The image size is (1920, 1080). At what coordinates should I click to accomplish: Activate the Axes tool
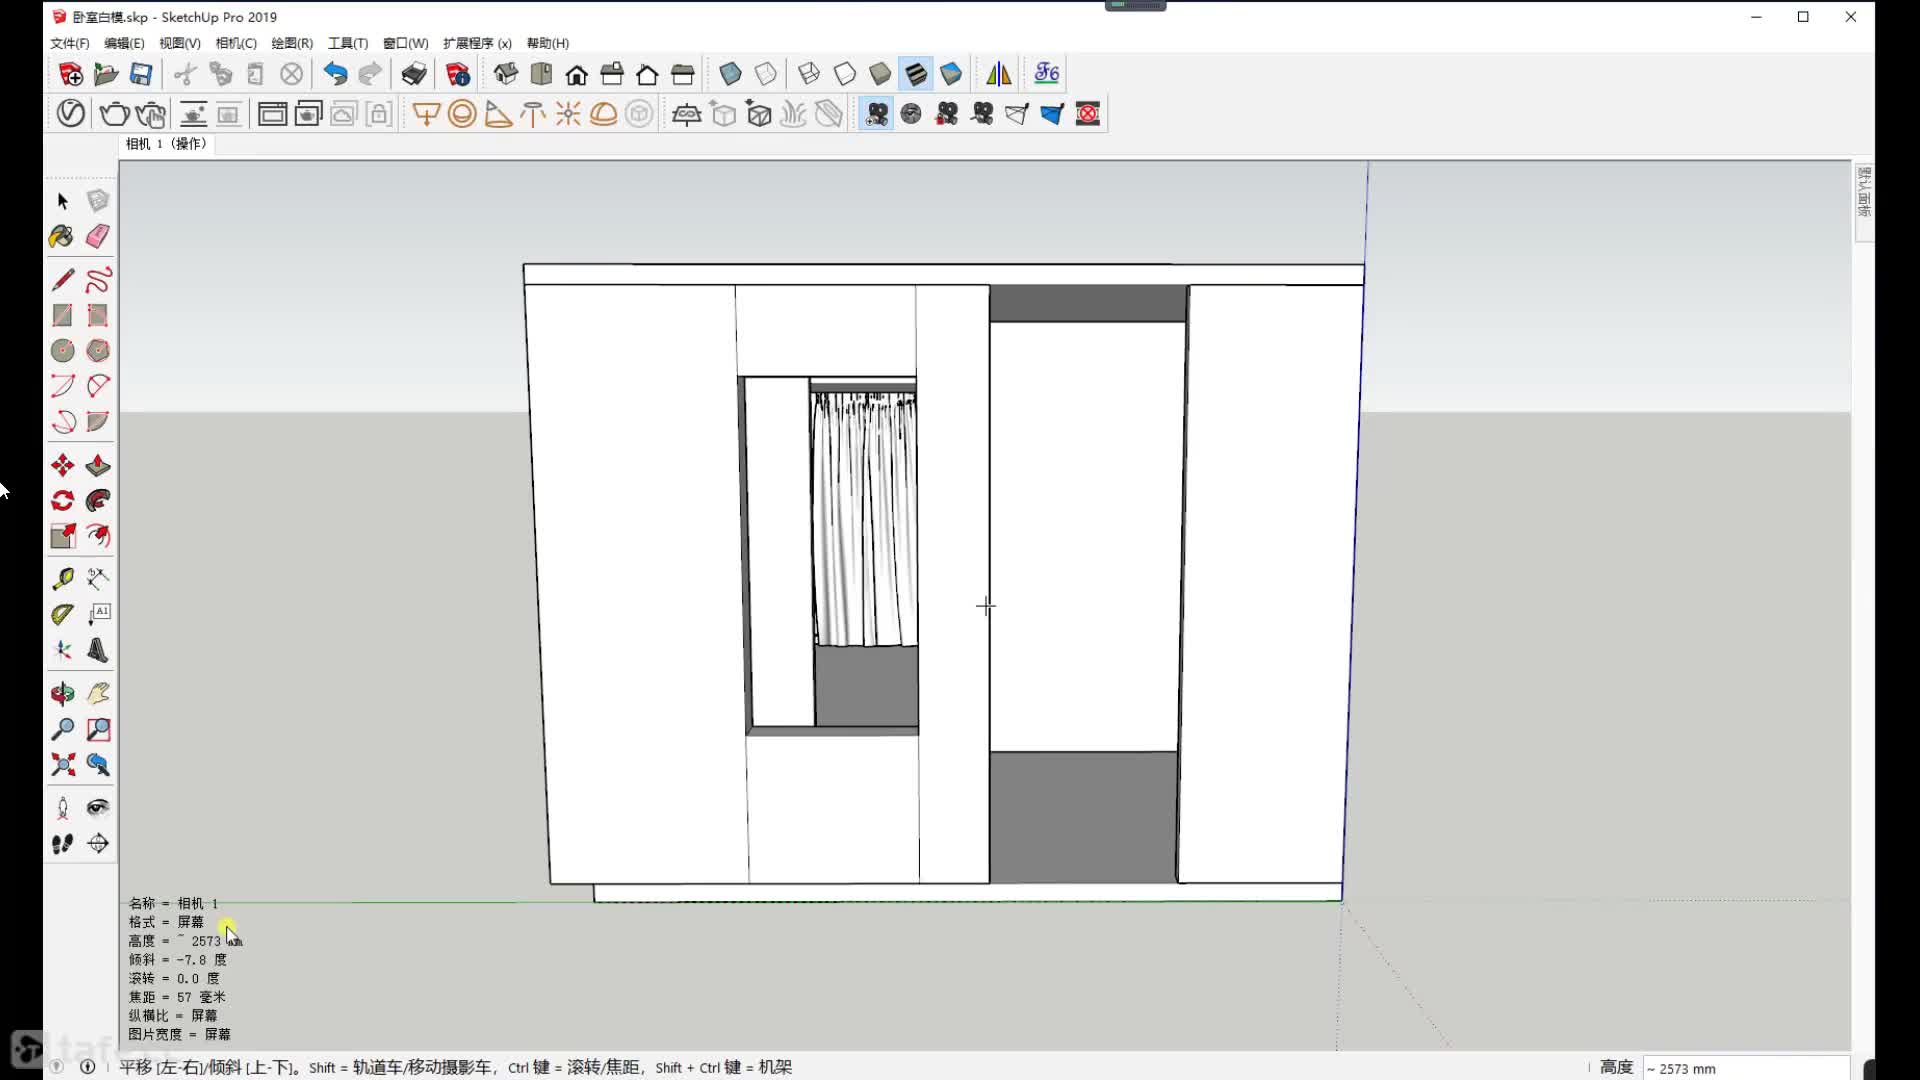pos(62,651)
